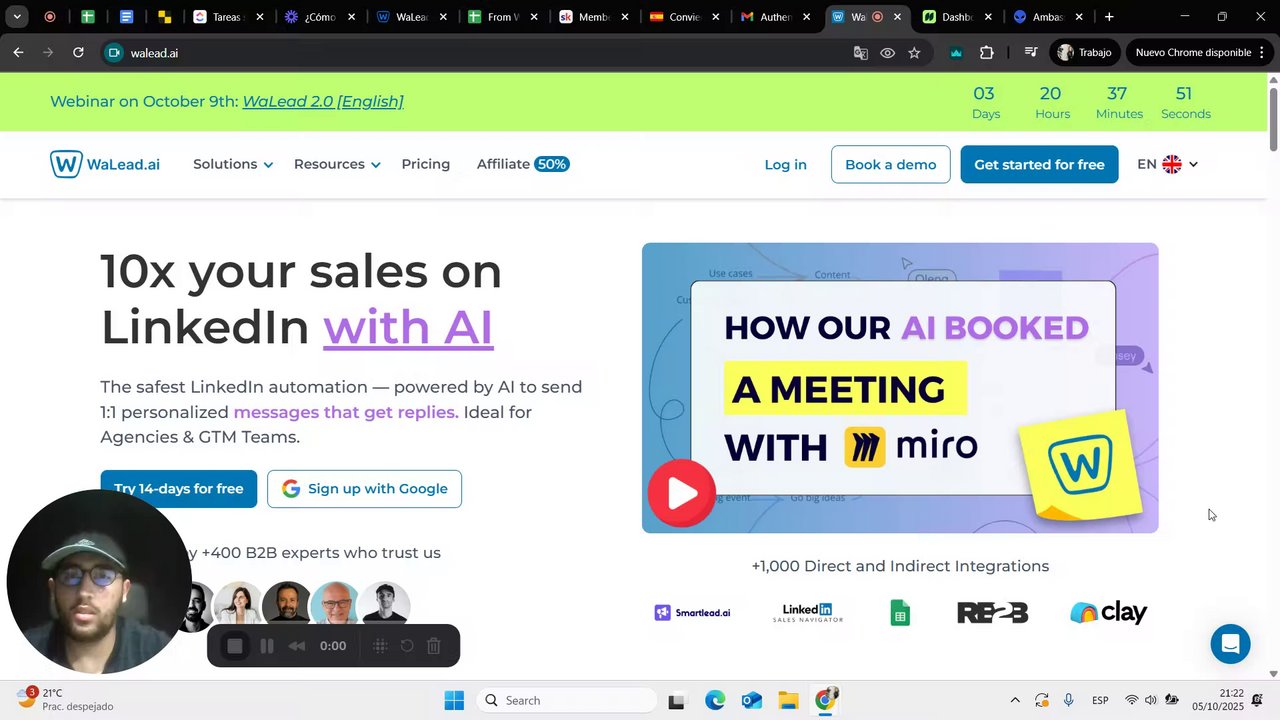Screen dimensions: 1280x720
Task: Open volume control in system tray
Action: point(1151,700)
